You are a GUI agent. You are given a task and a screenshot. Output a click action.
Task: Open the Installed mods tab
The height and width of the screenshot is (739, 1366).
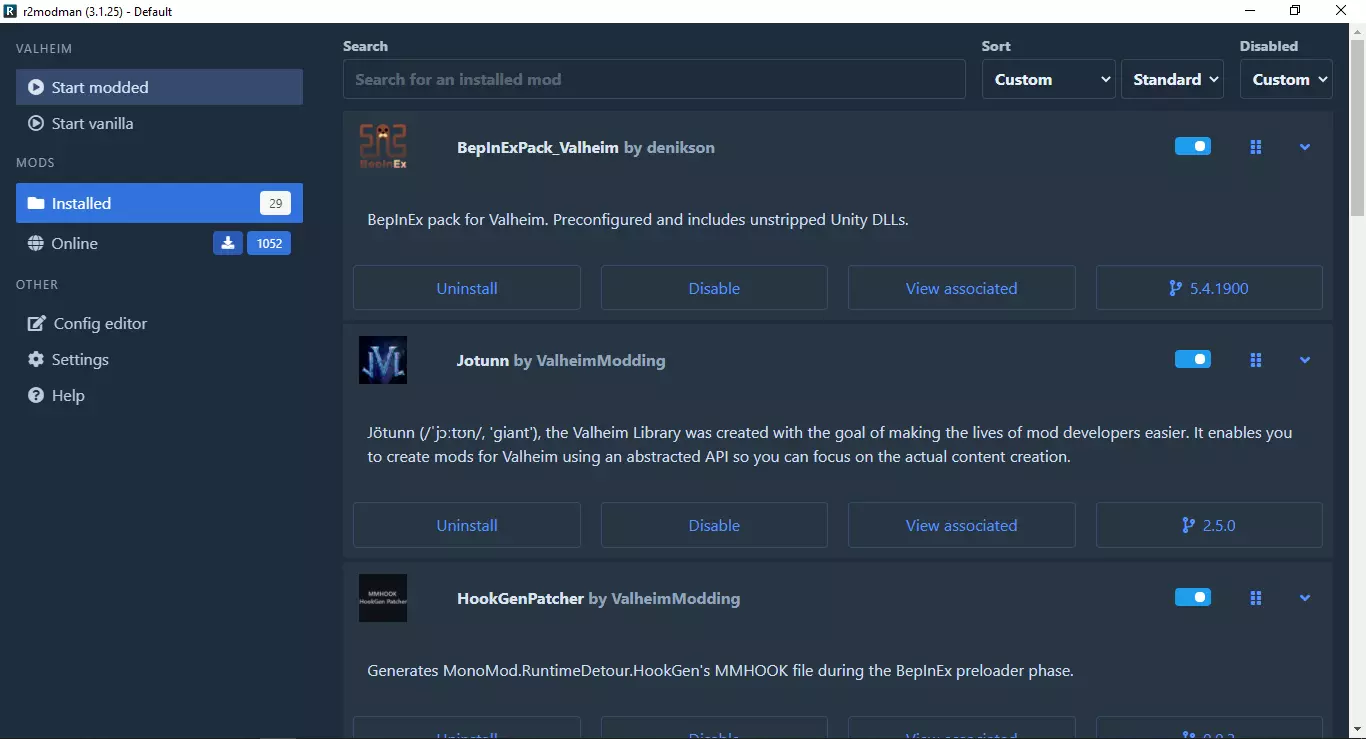[x=159, y=203]
